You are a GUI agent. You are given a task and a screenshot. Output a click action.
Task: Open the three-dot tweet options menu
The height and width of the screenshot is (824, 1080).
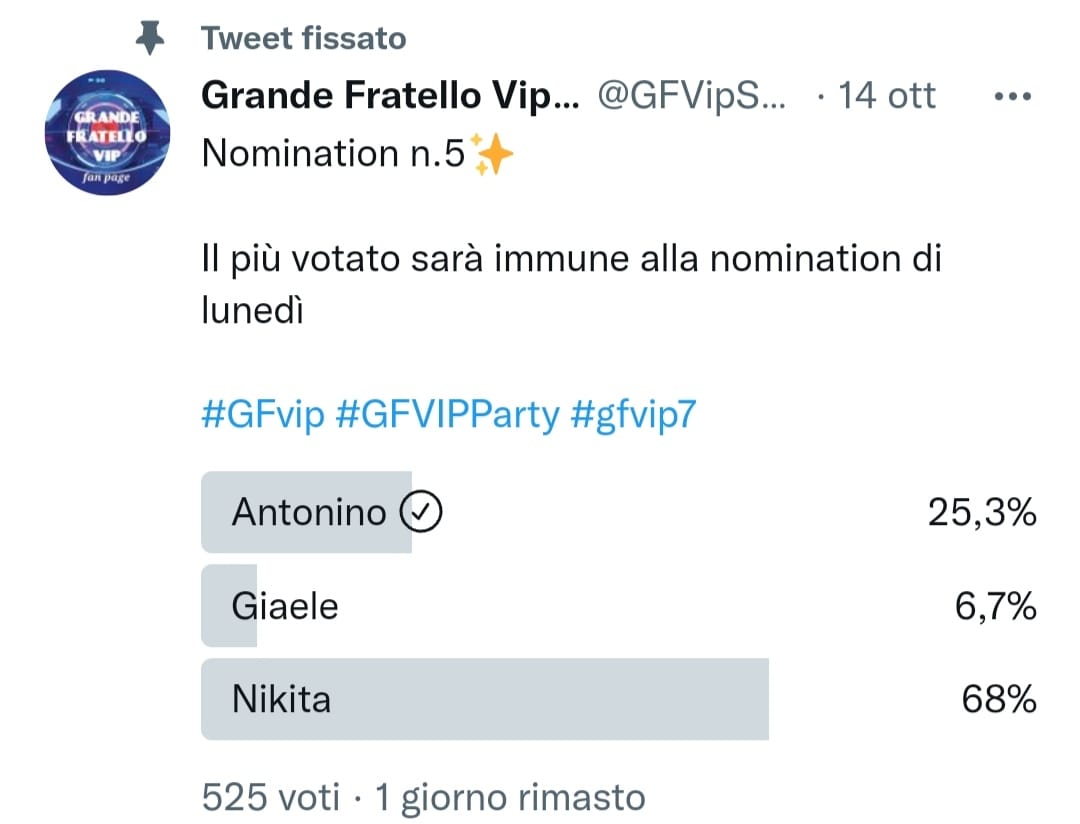tap(1012, 96)
